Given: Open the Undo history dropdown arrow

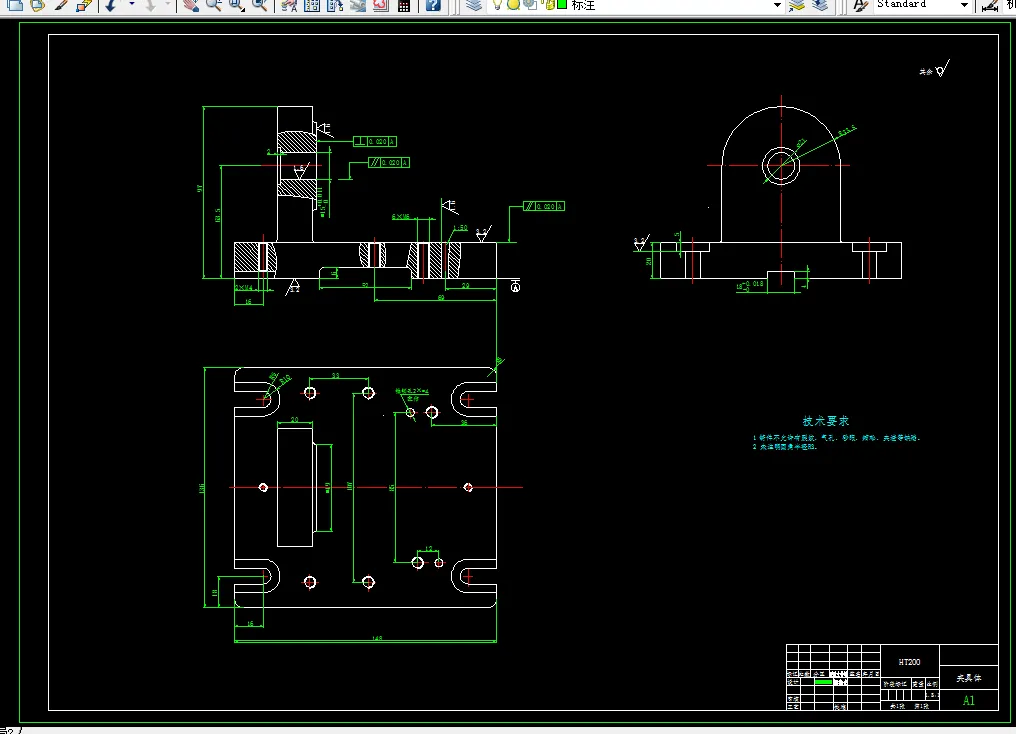Looking at the screenshot, I should pos(132,5).
